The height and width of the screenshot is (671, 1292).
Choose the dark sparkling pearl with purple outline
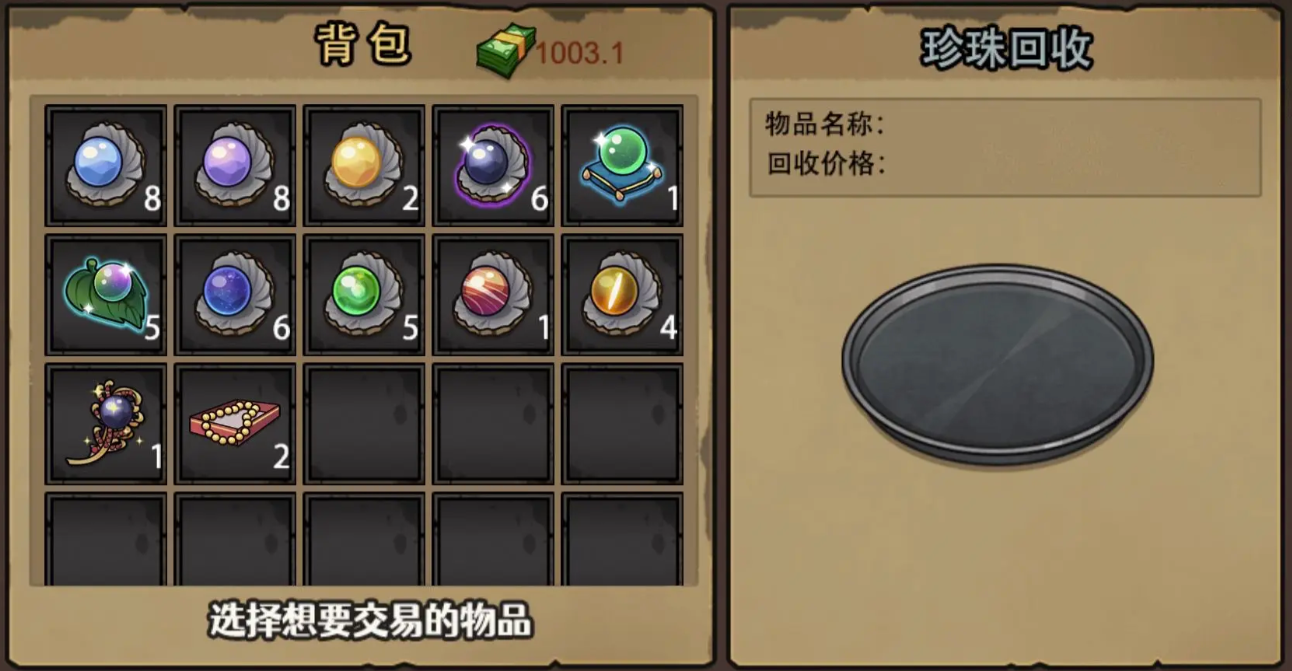tap(493, 166)
